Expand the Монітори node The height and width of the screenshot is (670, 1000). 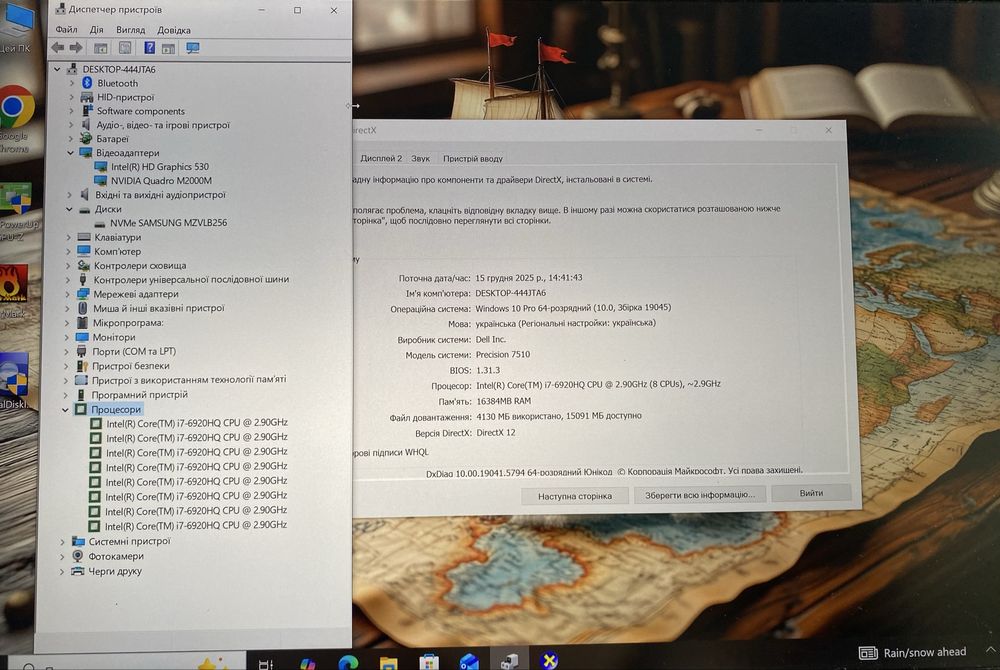click(67, 337)
